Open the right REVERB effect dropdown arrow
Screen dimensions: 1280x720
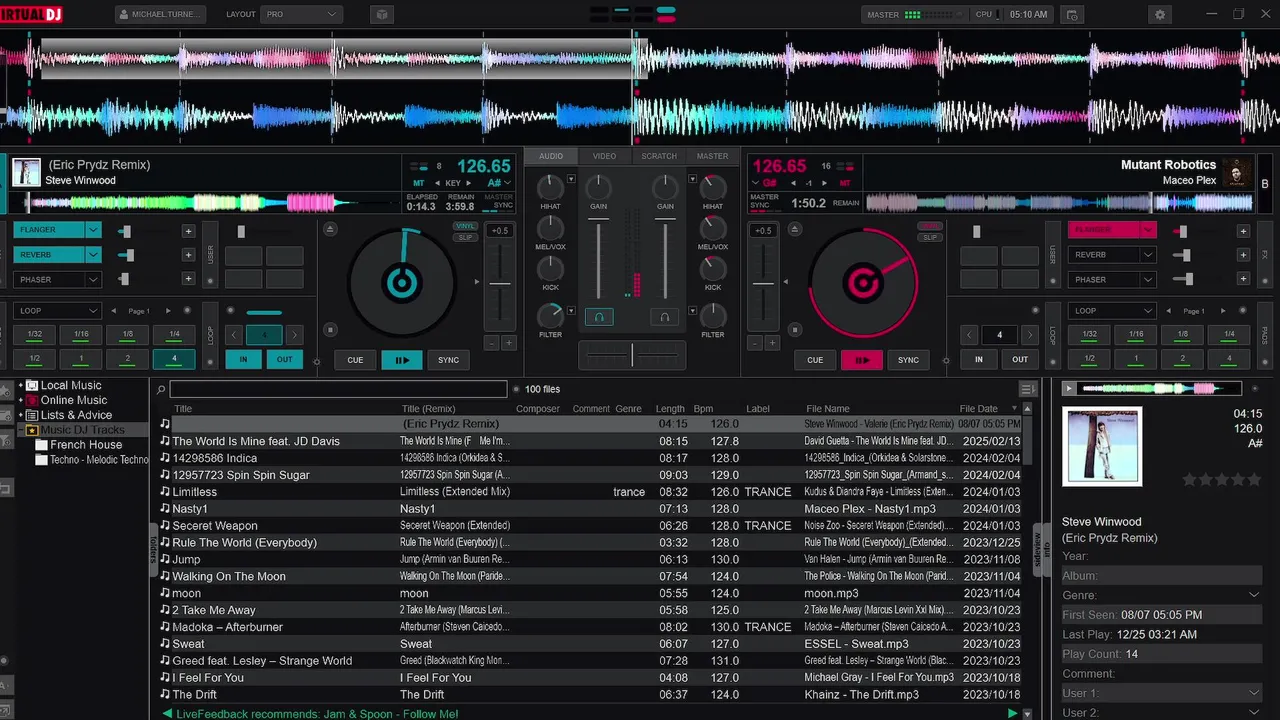(x=1147, y=255)
